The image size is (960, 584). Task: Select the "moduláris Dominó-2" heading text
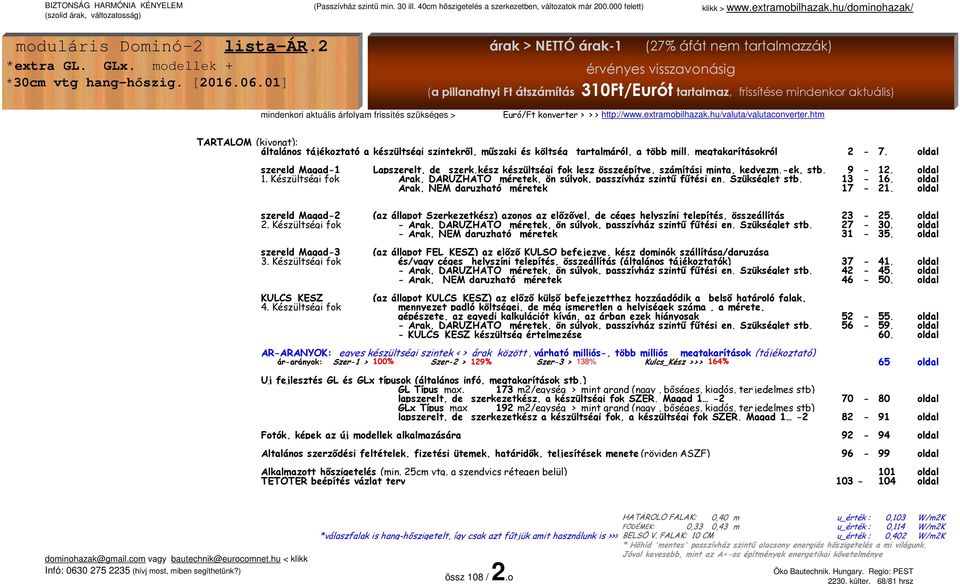click(108, 47)
